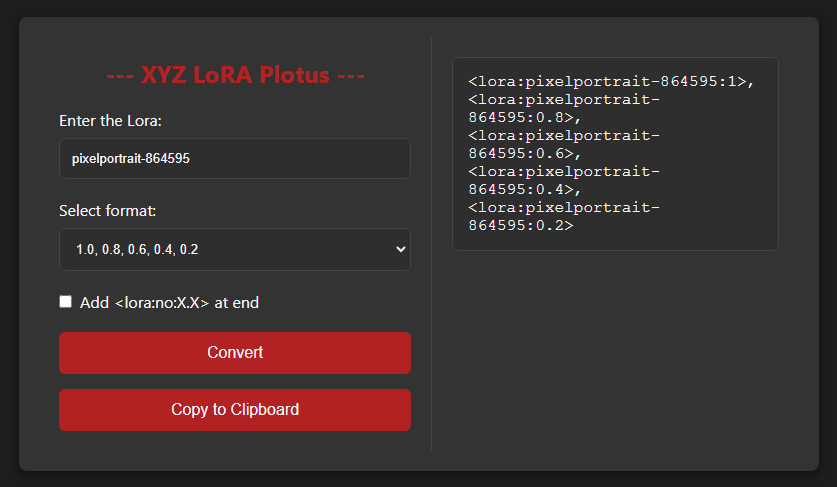The image size is (837, 487).
Task: Click the pixelportrait-864595 text in the input
Action: 131,159
